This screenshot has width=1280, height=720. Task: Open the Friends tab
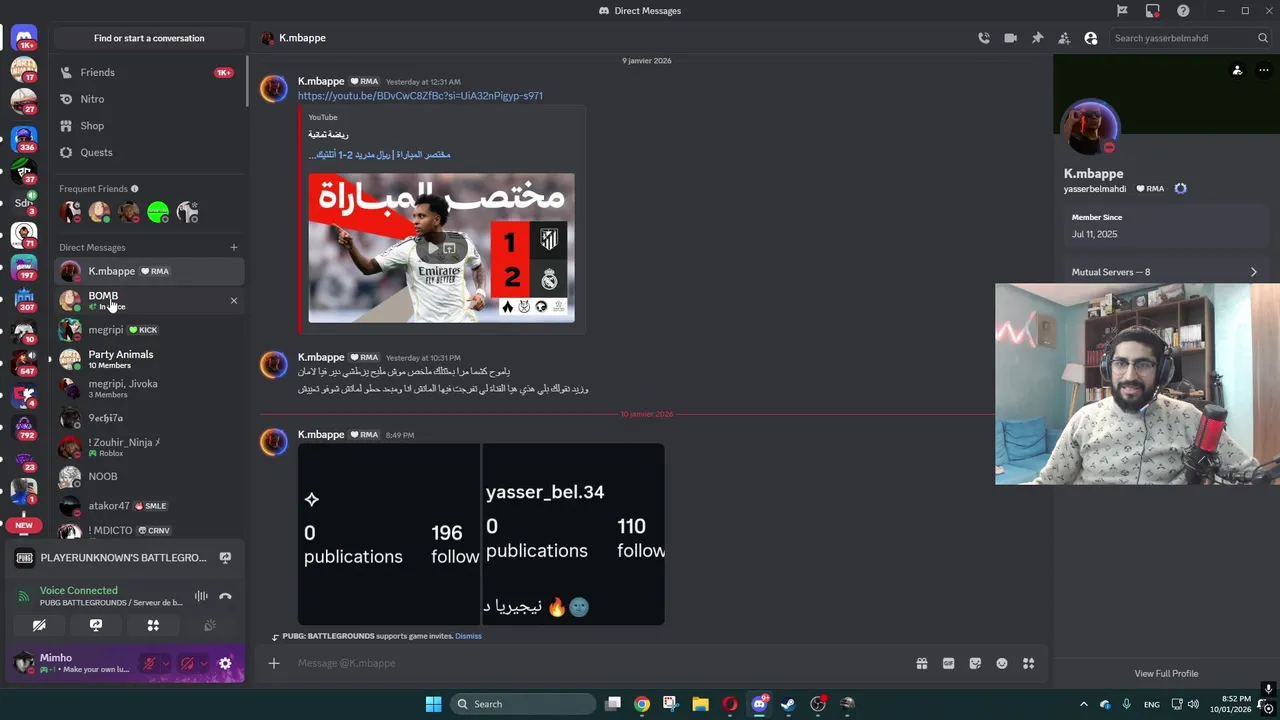click(x=149, y=72)
